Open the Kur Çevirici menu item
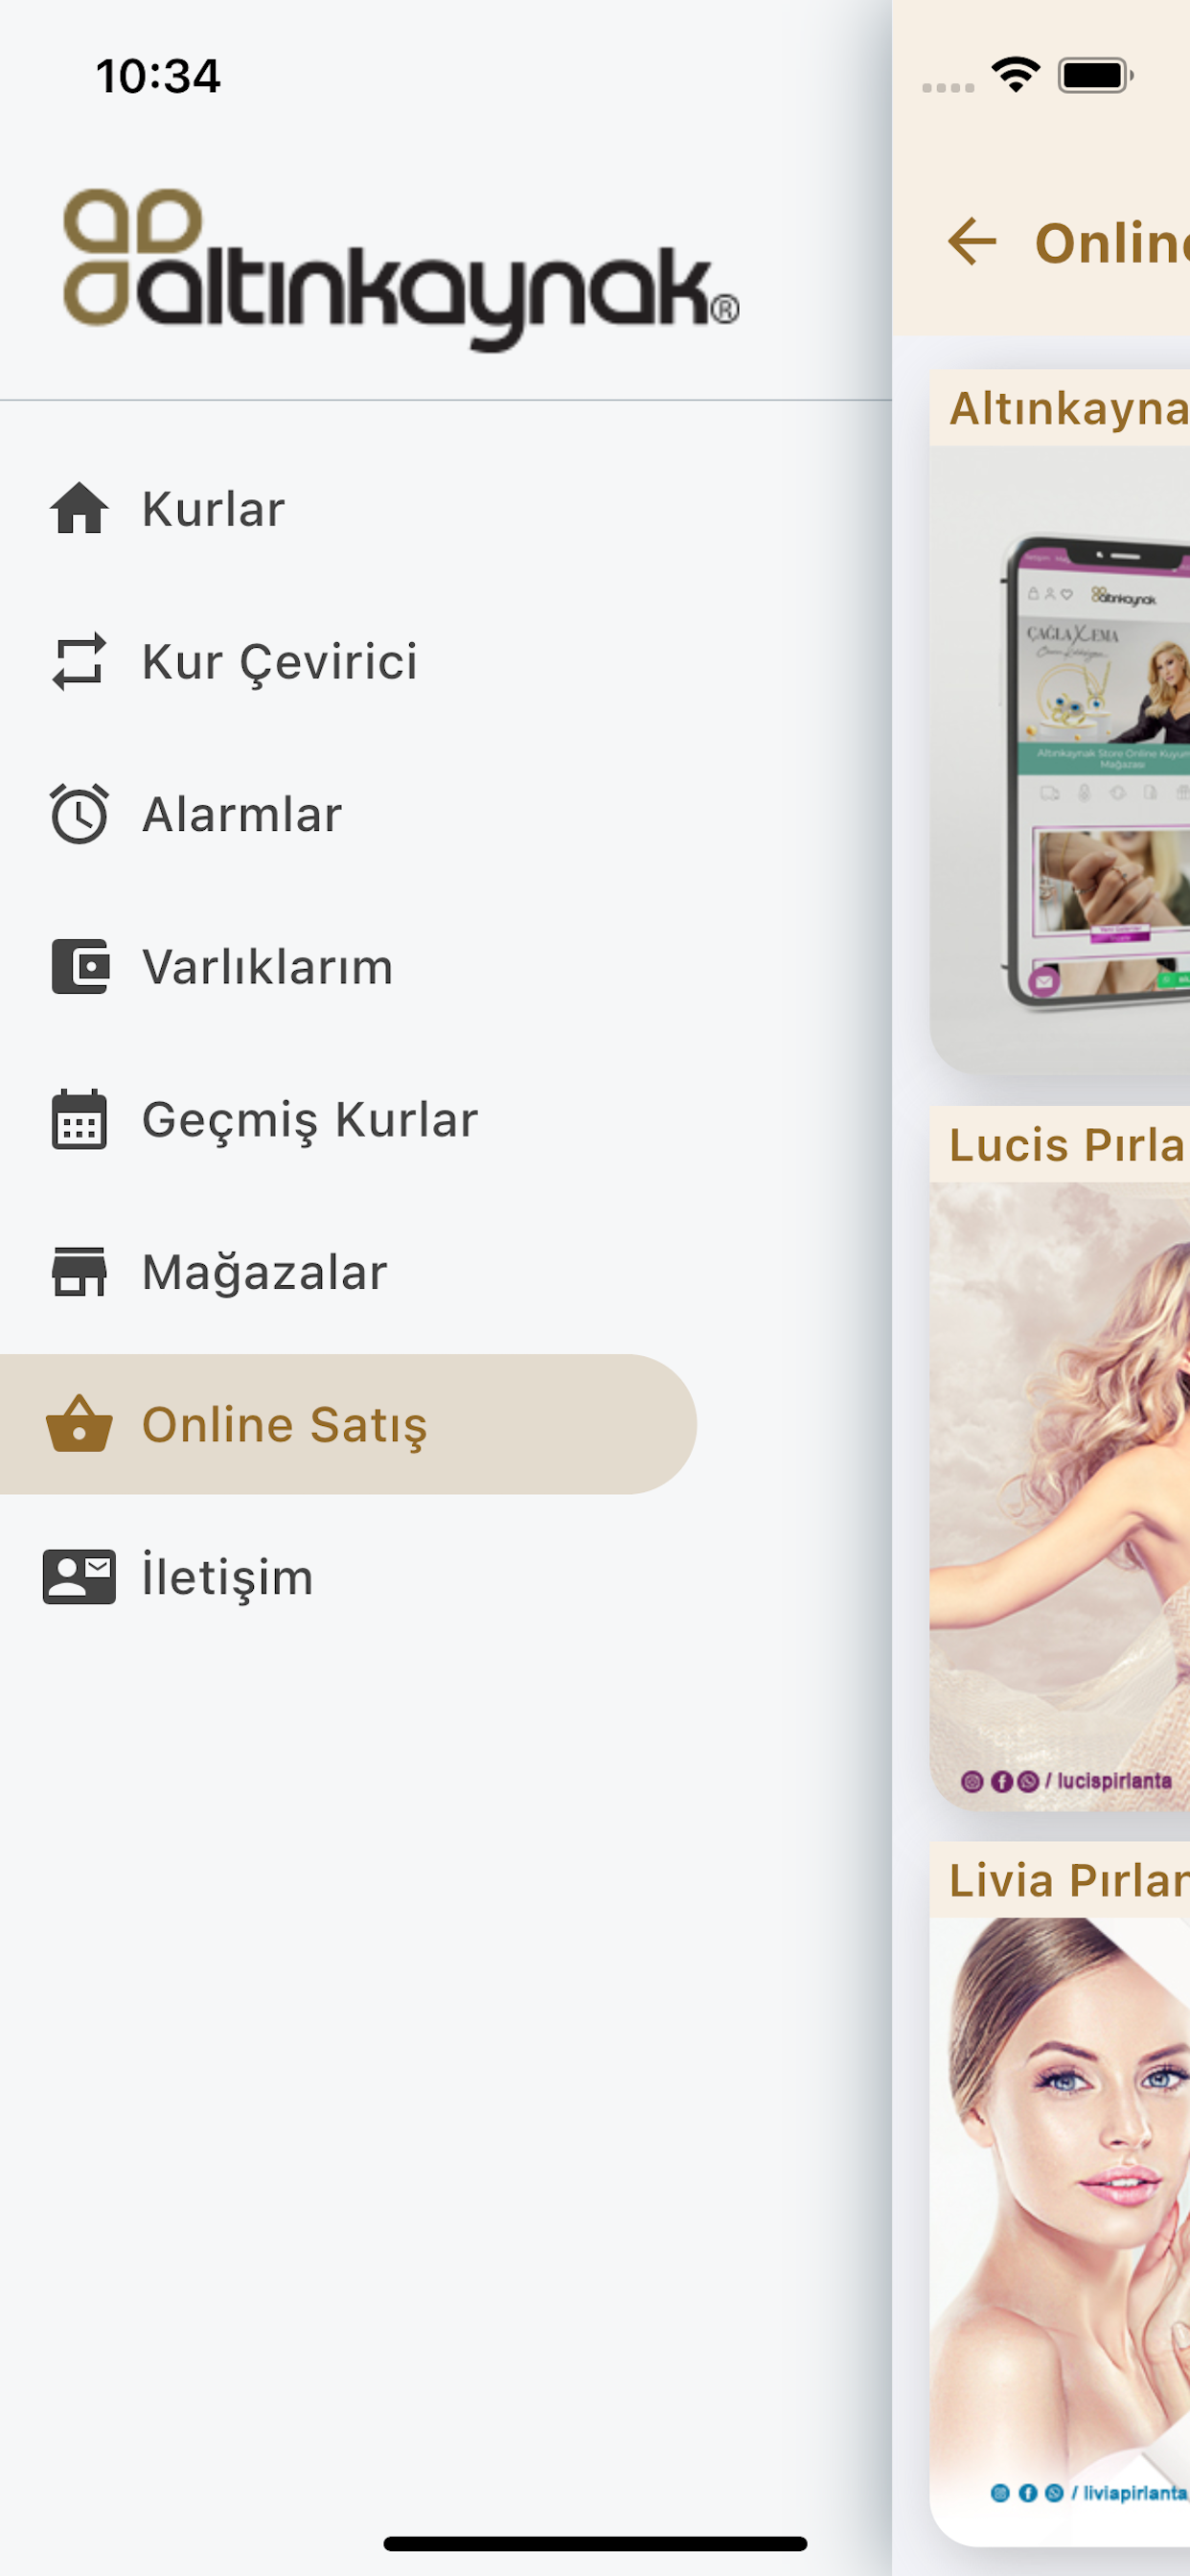 [348, 661]
